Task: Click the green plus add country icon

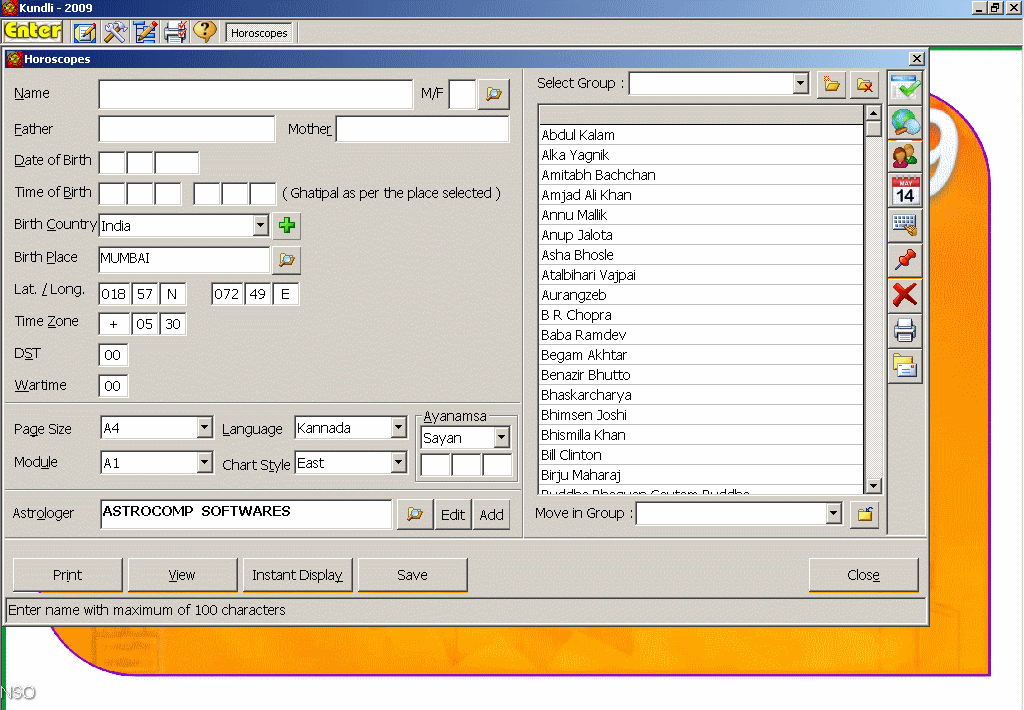Action: tap(287, 226)
